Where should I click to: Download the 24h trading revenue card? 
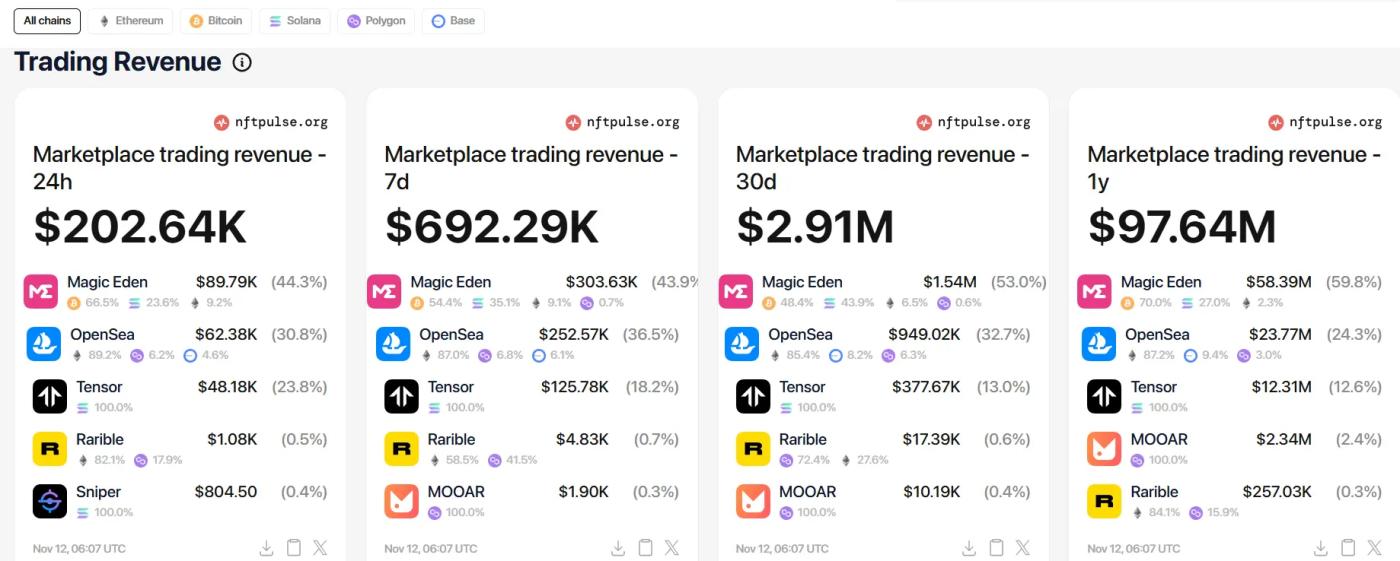pyautogui.click(x=267, y=548)
